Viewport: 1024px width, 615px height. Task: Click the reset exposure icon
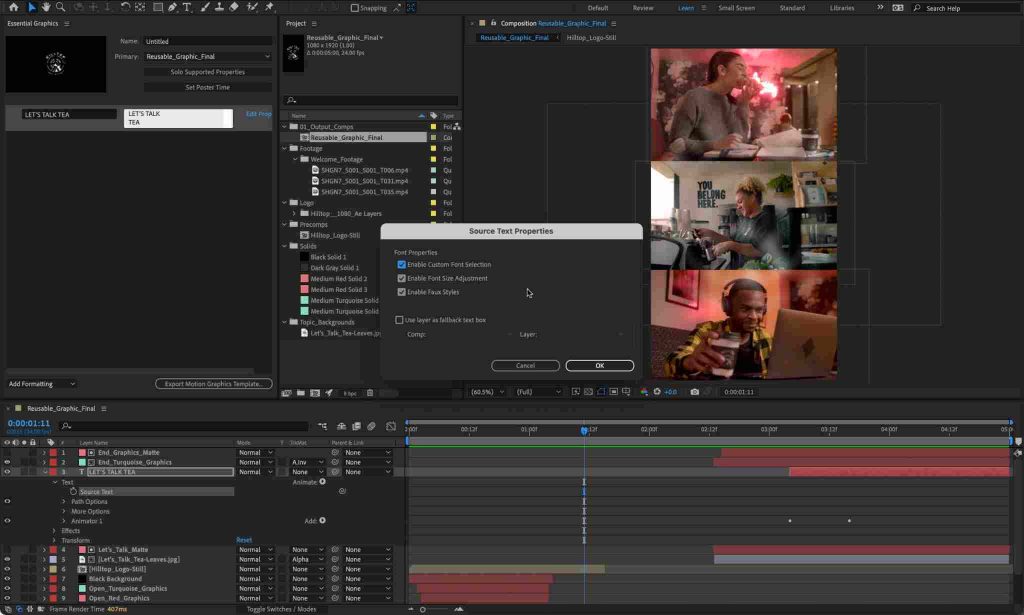(x=657, y=392)
